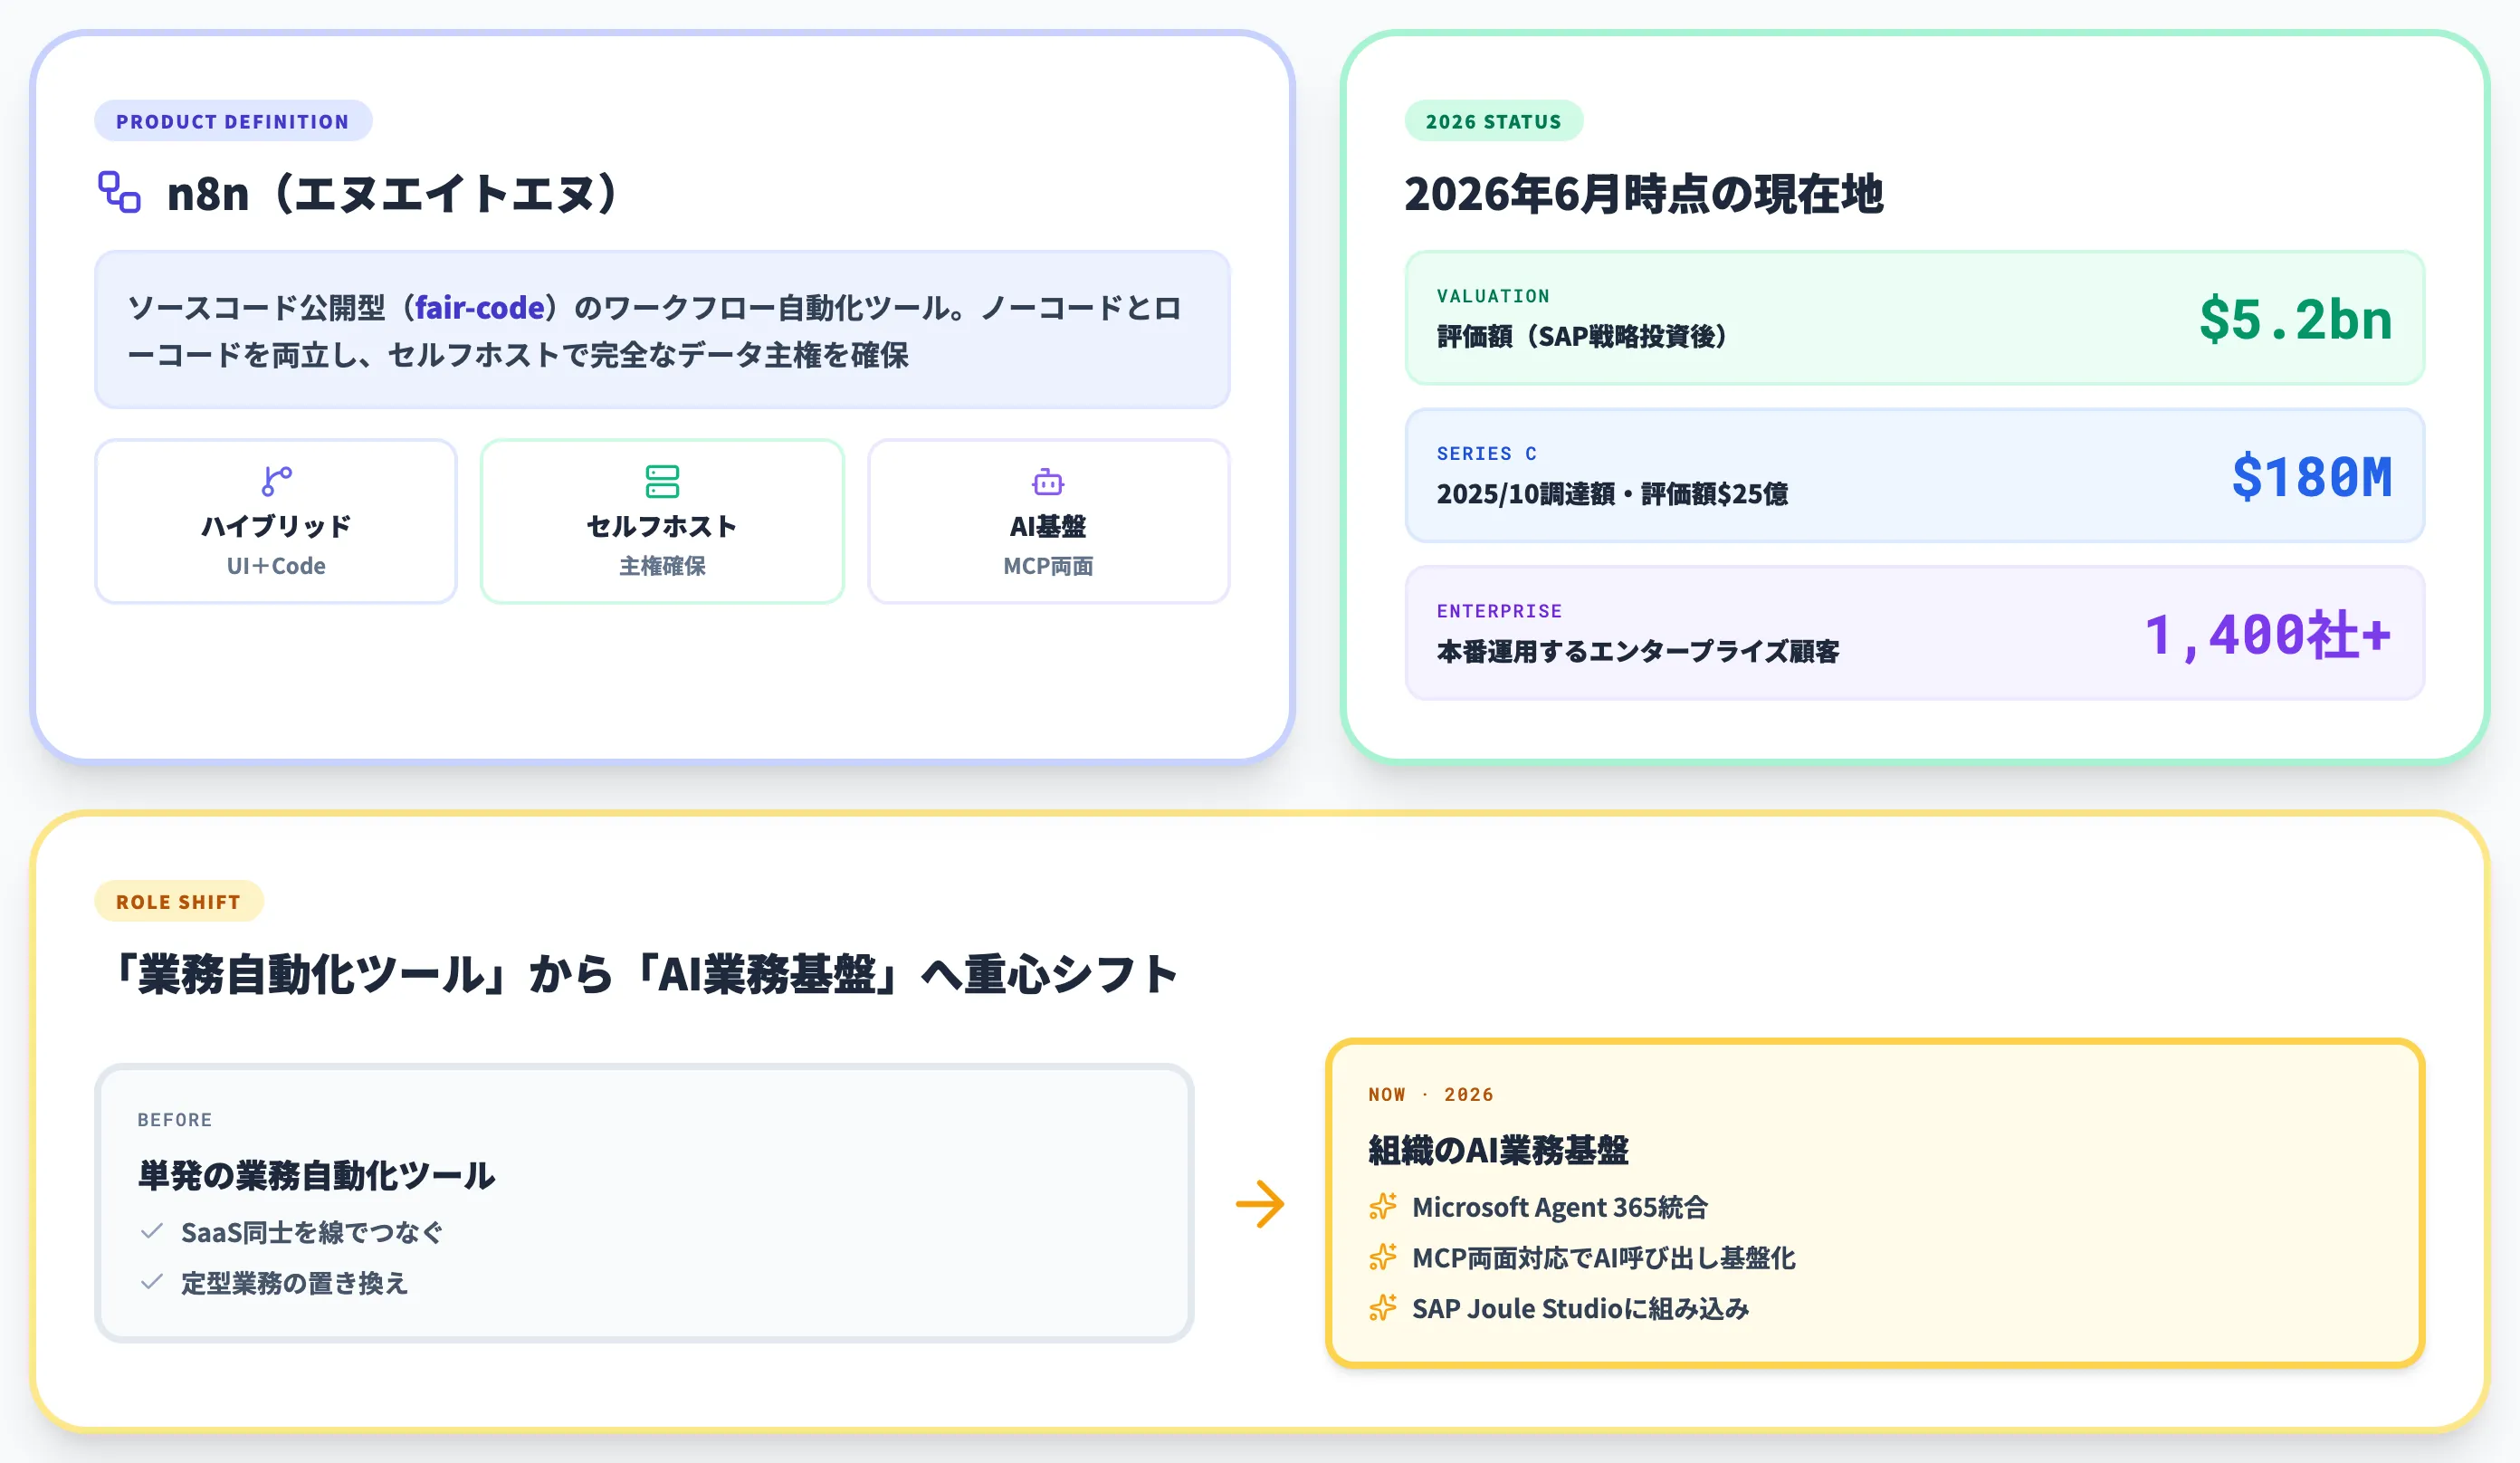
Task: Select the PRODUCT DEFINITION badge
Action: tap(233, 121)
